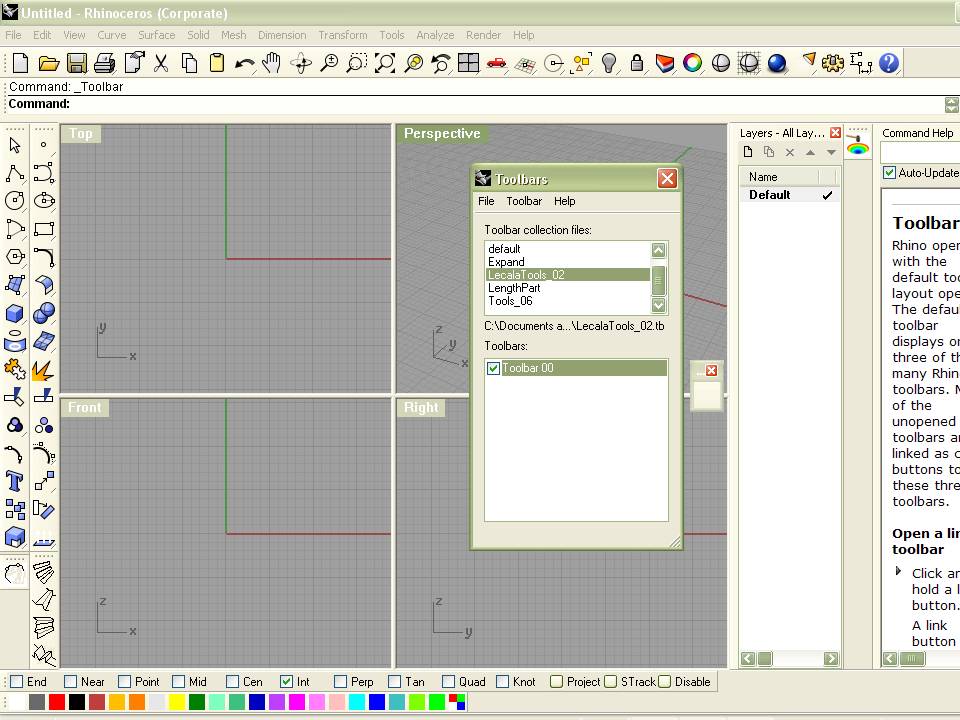Click the Zoom Extents icon
The height and width of the screenshot is (720, 960).
pos(385,63)
